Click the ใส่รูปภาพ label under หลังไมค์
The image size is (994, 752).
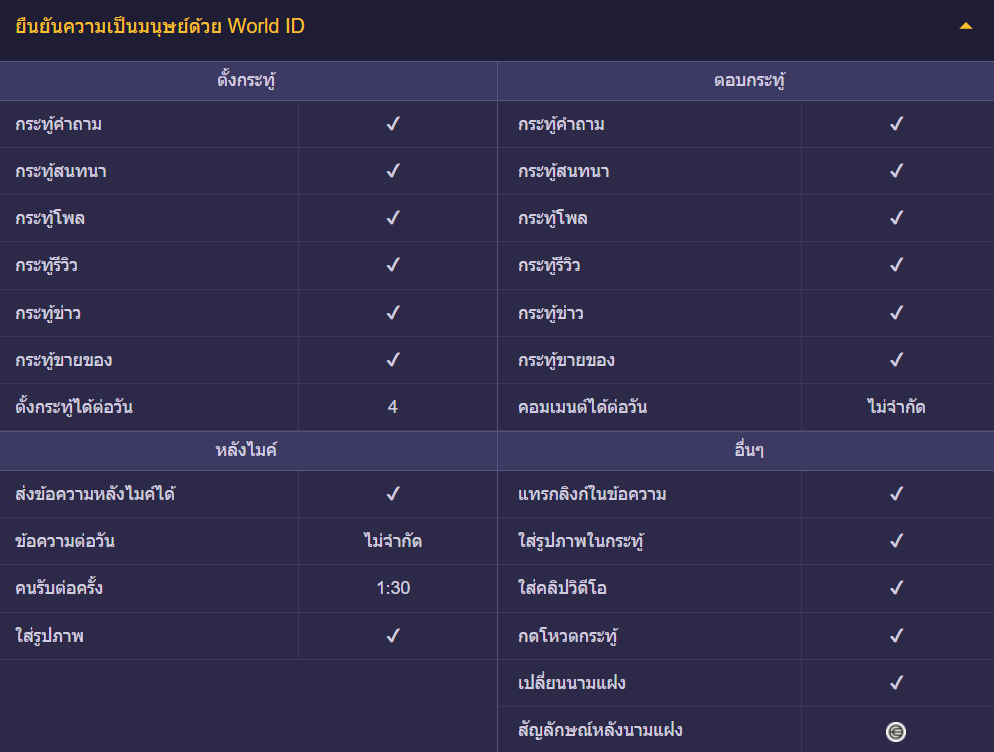pos(49,636)
